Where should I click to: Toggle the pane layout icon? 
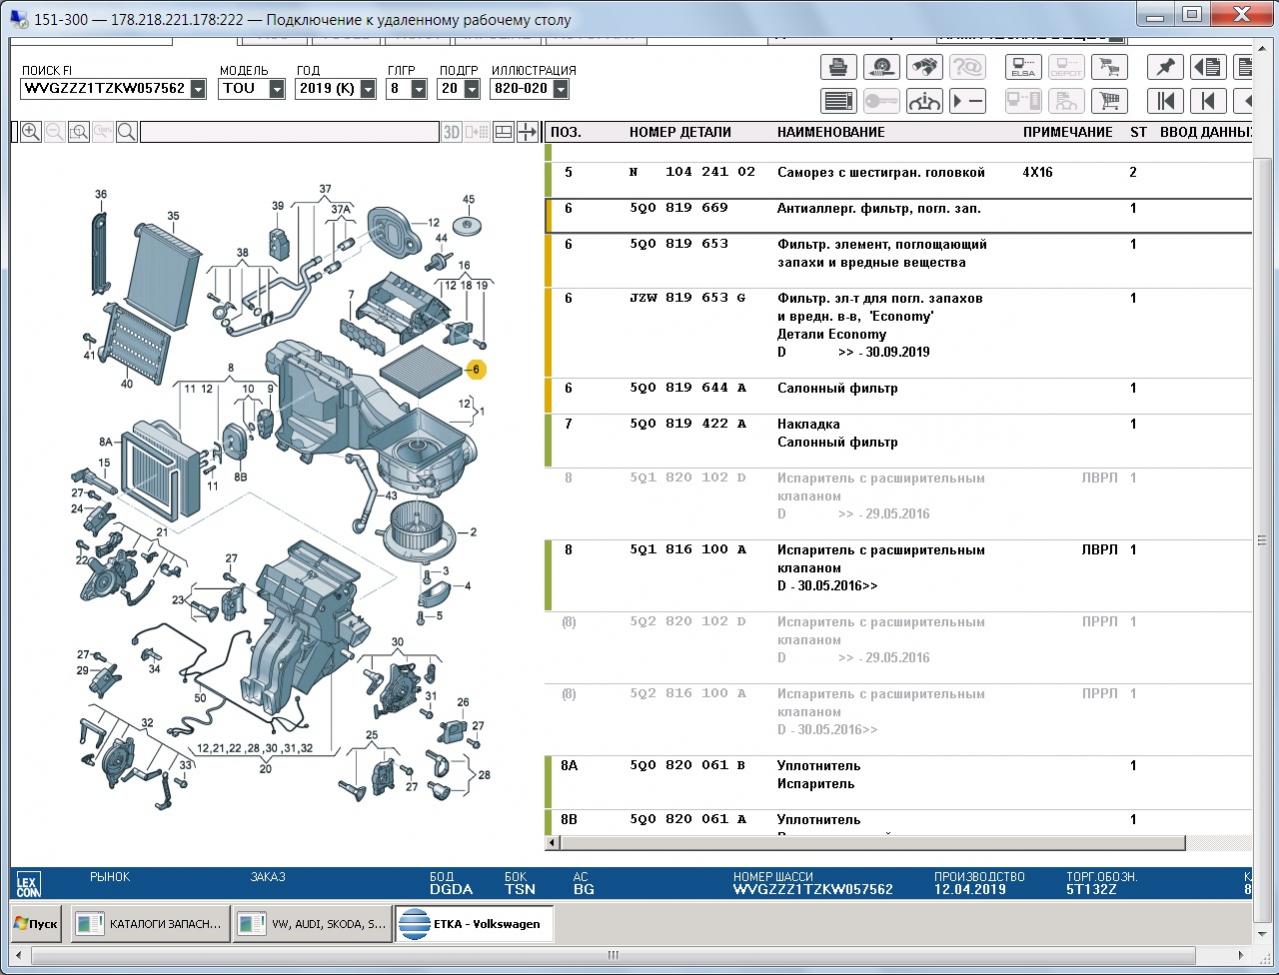tap(504, 132)
